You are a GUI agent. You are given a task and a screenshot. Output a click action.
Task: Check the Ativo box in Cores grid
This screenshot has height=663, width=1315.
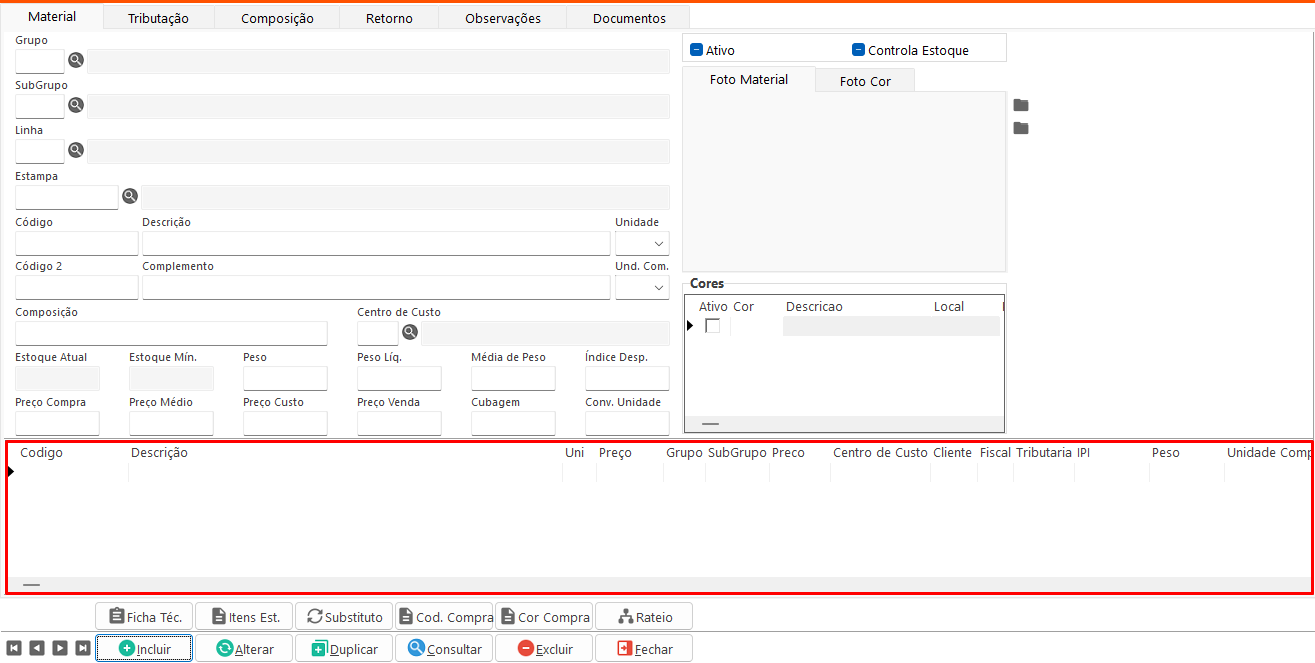point(713,326)
